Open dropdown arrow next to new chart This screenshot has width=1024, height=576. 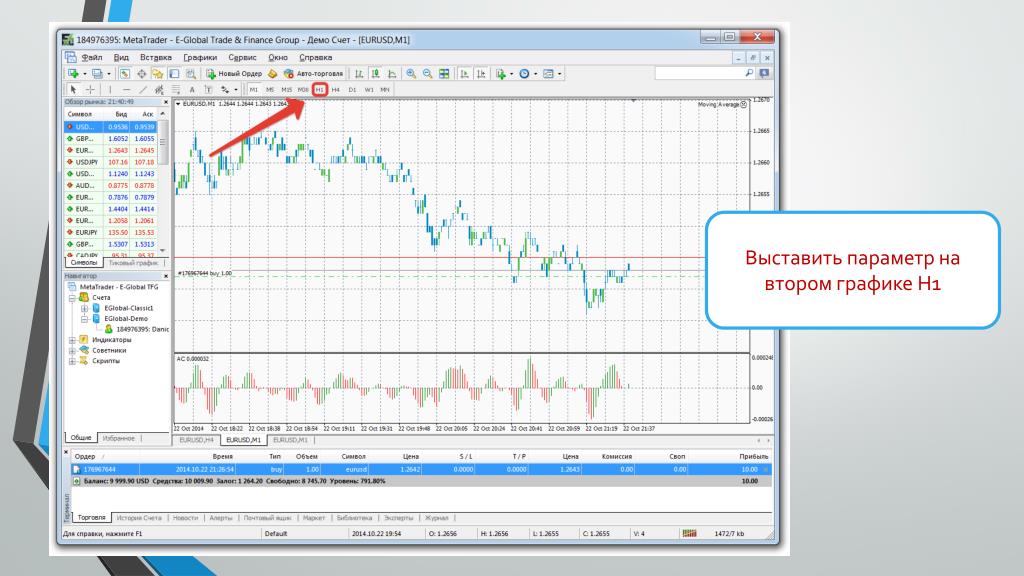pyautogui.click(x=85, y=74)
